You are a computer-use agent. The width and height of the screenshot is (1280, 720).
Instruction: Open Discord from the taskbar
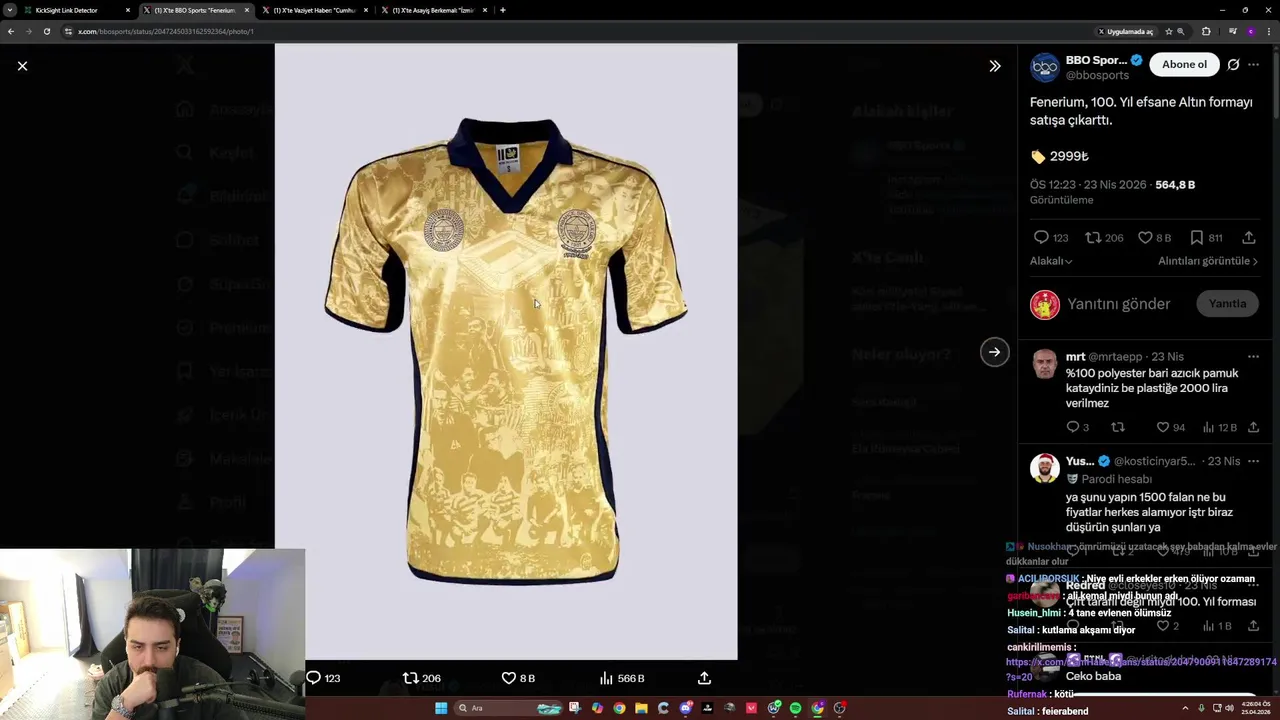tap(685, 708)
